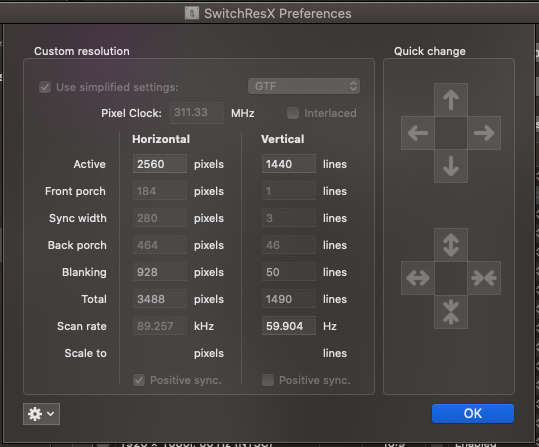Image resolution: width=539 pixels, height=447 pixels.
Task: Click horizontal Back porch field 464
Action: pyautogui.click(x=160, y=245)
